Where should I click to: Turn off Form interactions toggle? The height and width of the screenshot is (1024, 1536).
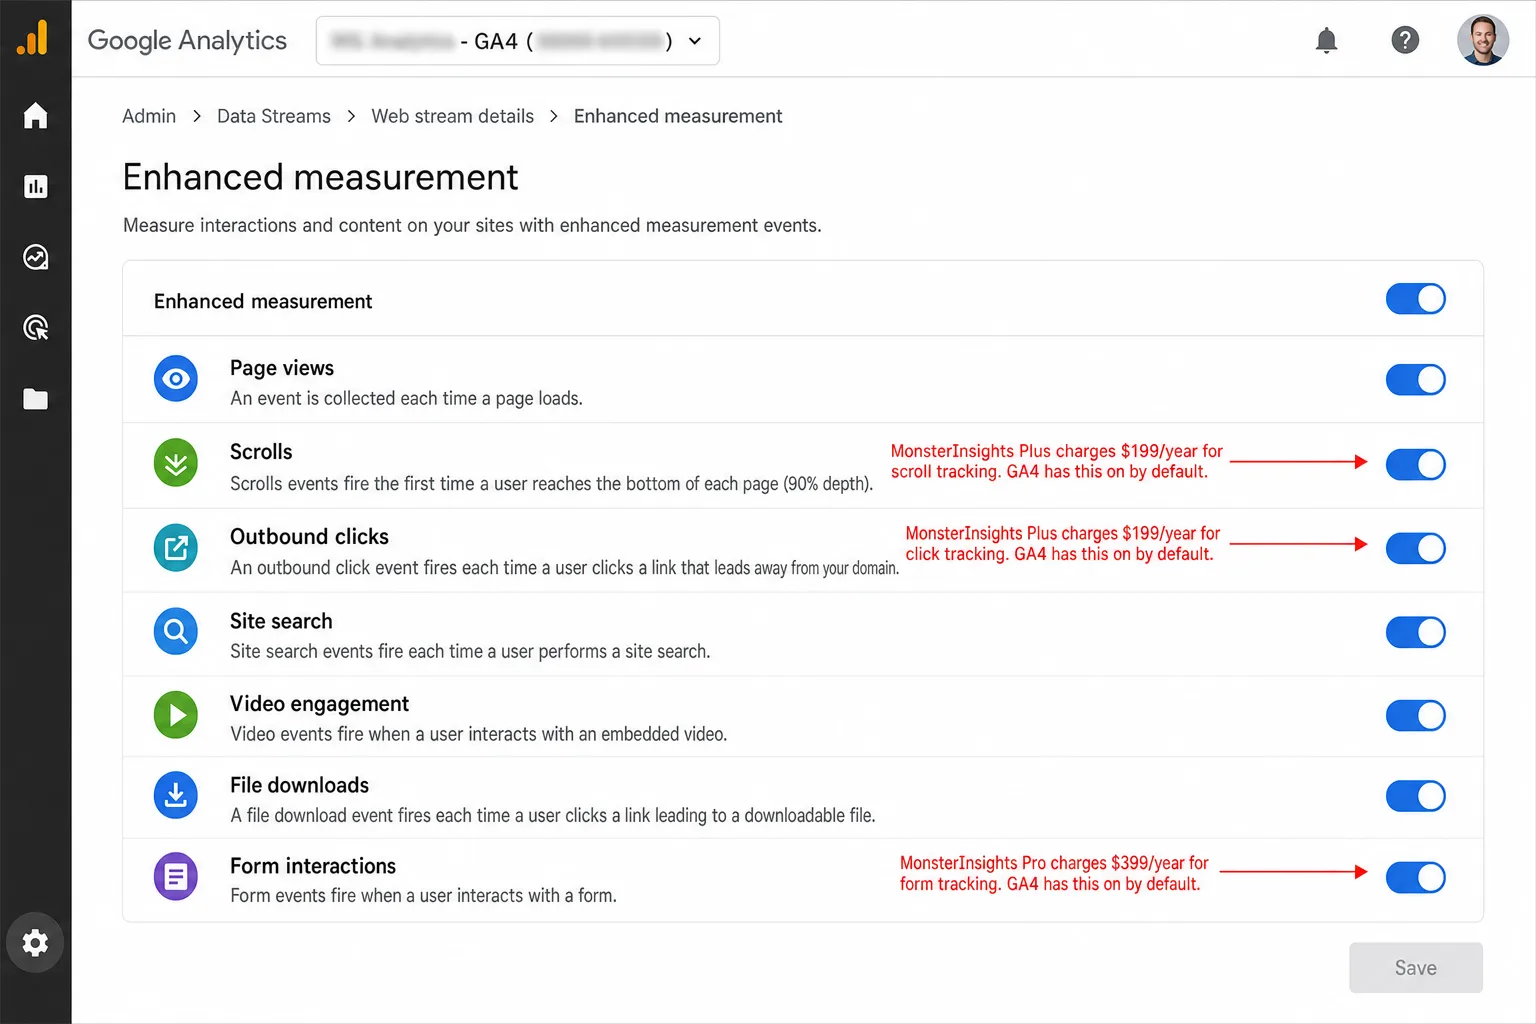pyautogui.click(x=1415, y=877)
